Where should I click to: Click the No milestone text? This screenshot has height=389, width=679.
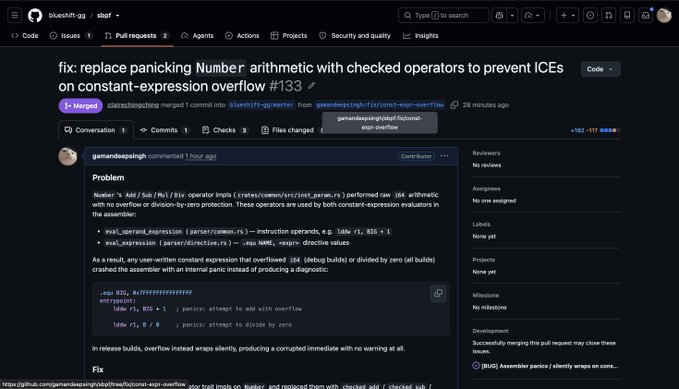coord(489,307)
